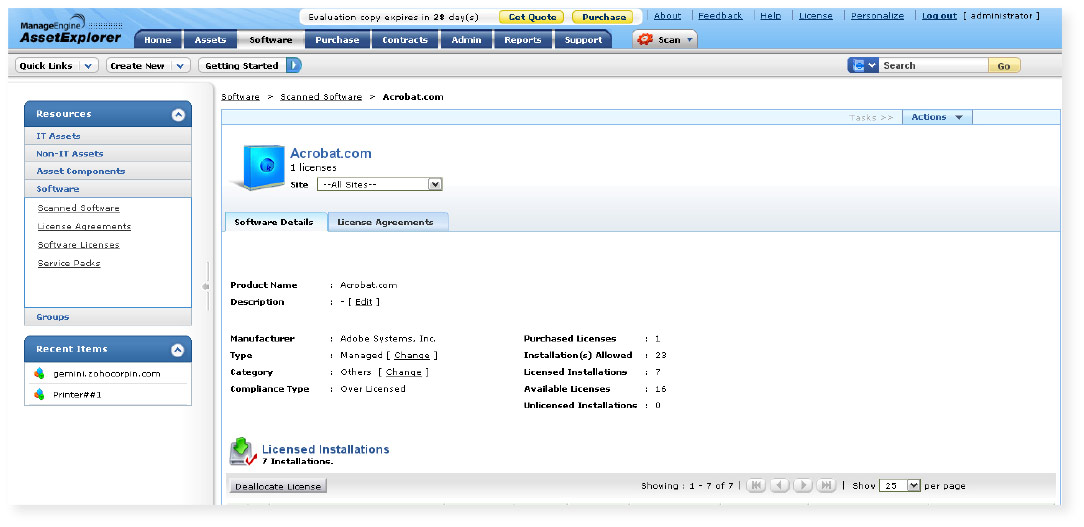This screenshot has width=1084, height=527.
Task: Open the About link
Action: [667, 16]
